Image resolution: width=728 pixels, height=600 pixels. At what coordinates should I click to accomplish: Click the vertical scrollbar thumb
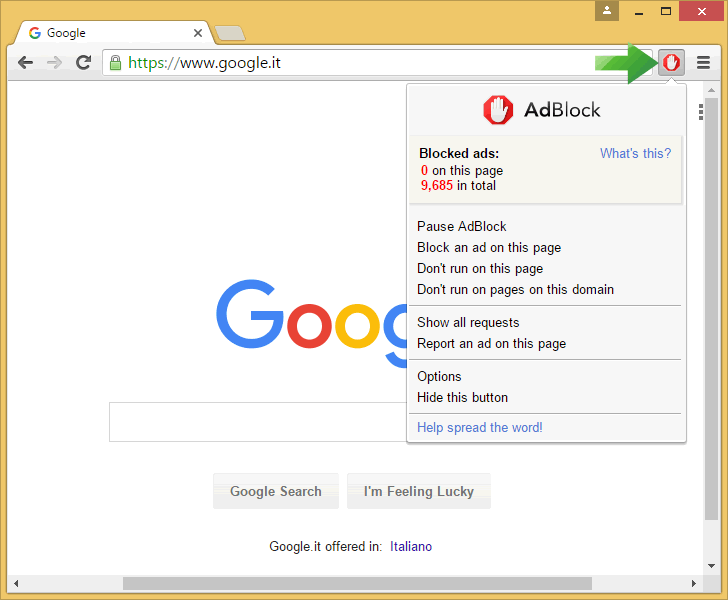pyautogui.click(x=711, y=309)
